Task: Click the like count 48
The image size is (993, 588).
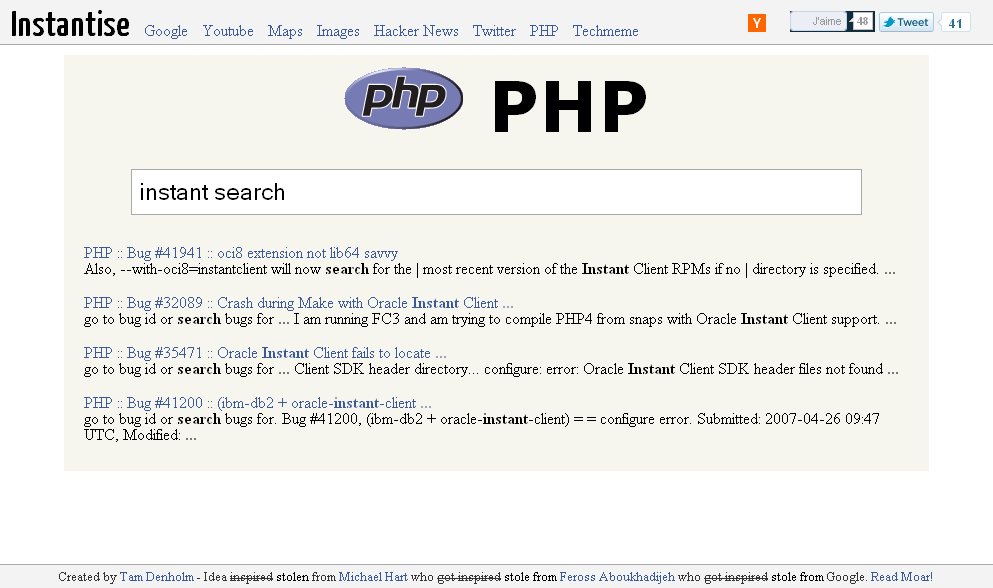Action: (861, 22)
